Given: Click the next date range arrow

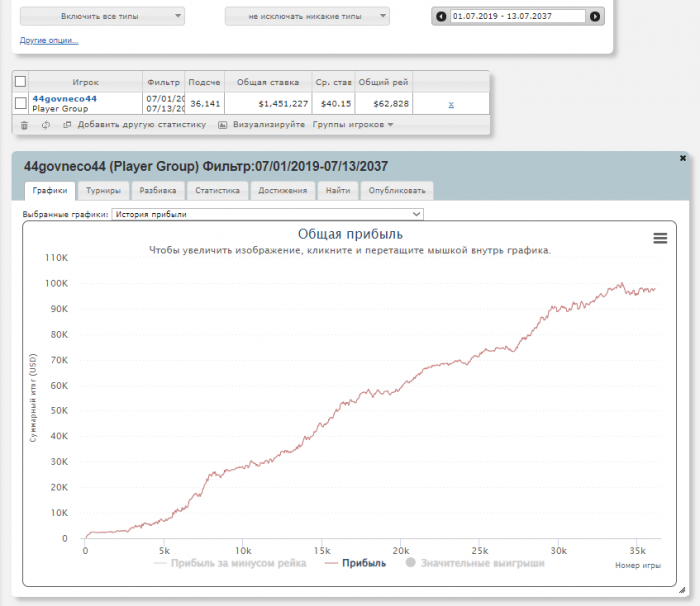Looking at the screenshot, I should [595, 16].
